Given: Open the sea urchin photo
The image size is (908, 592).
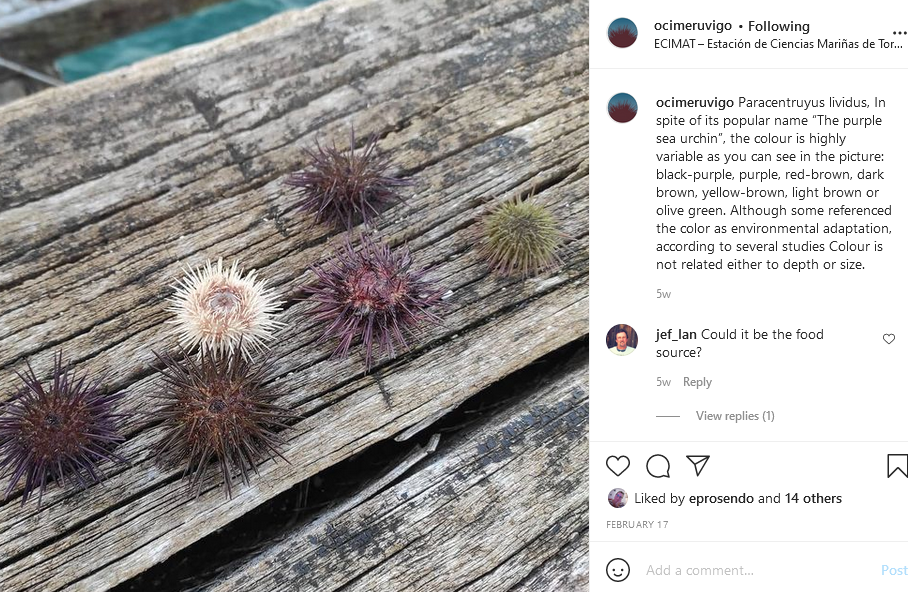Looking at the screenshot, I should click(294, 296).
